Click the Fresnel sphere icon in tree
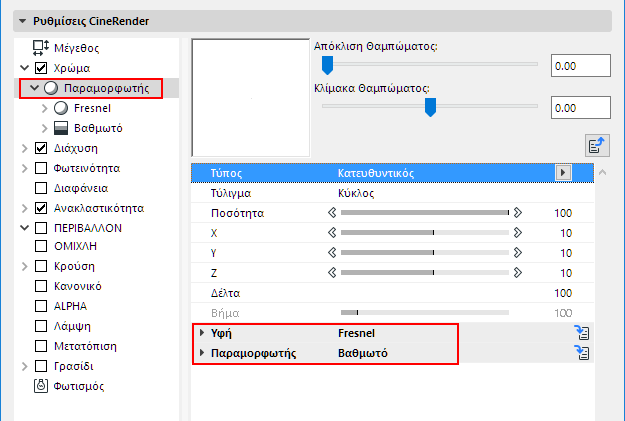 click(61, 108)
